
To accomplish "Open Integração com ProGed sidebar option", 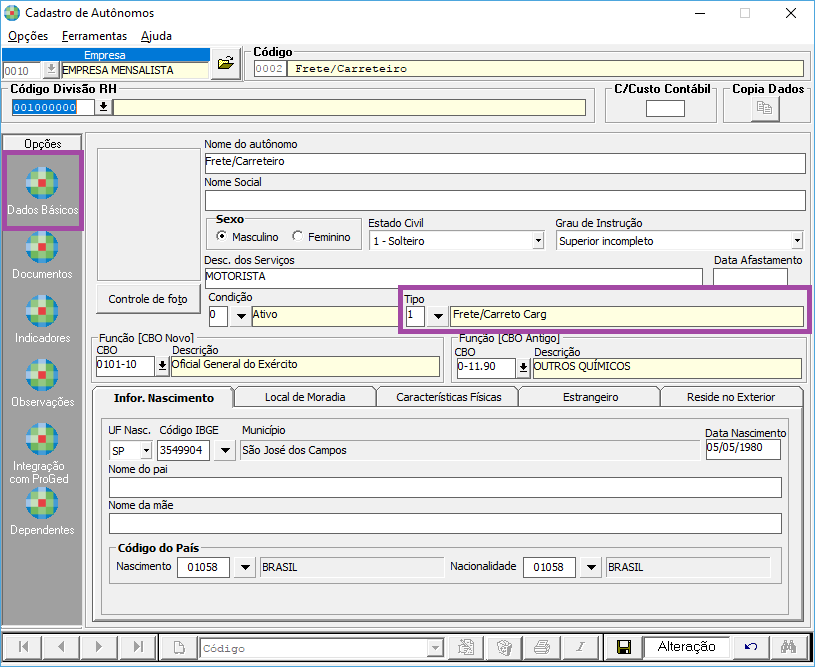I will (x=42, y=453).
